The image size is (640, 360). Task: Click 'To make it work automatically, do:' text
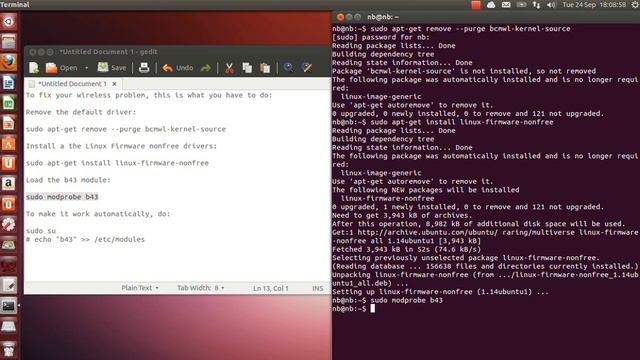tap(98, 214)
